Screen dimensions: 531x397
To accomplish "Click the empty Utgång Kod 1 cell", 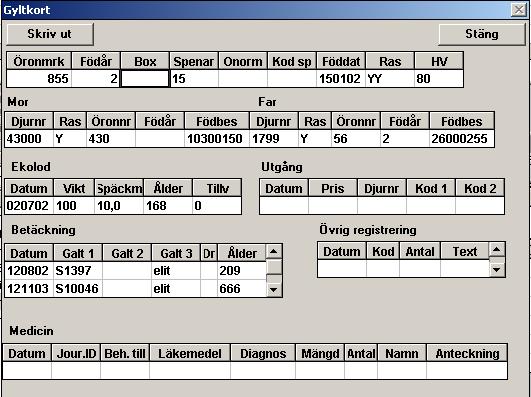I will pyautogui.click(x=431, y=206).
